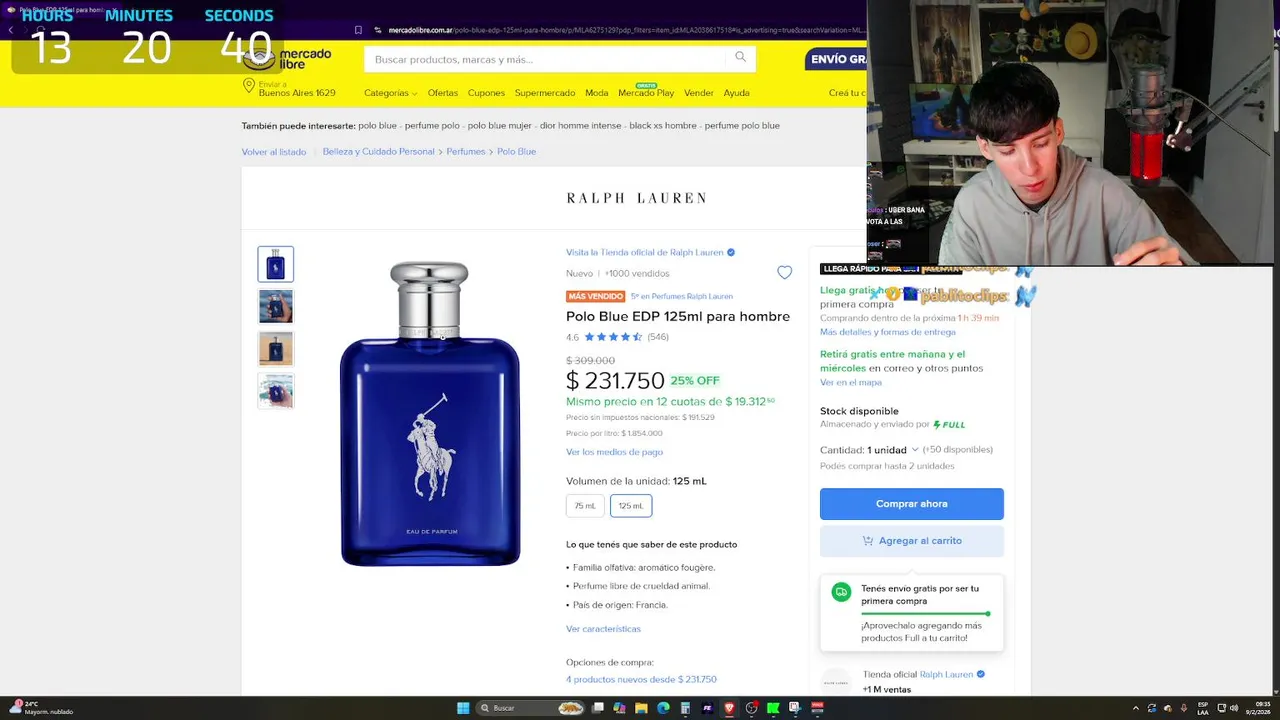Open File Explorer from the taskbar
This screenshot has height=720, width=1280.
(x=641, y=708)
